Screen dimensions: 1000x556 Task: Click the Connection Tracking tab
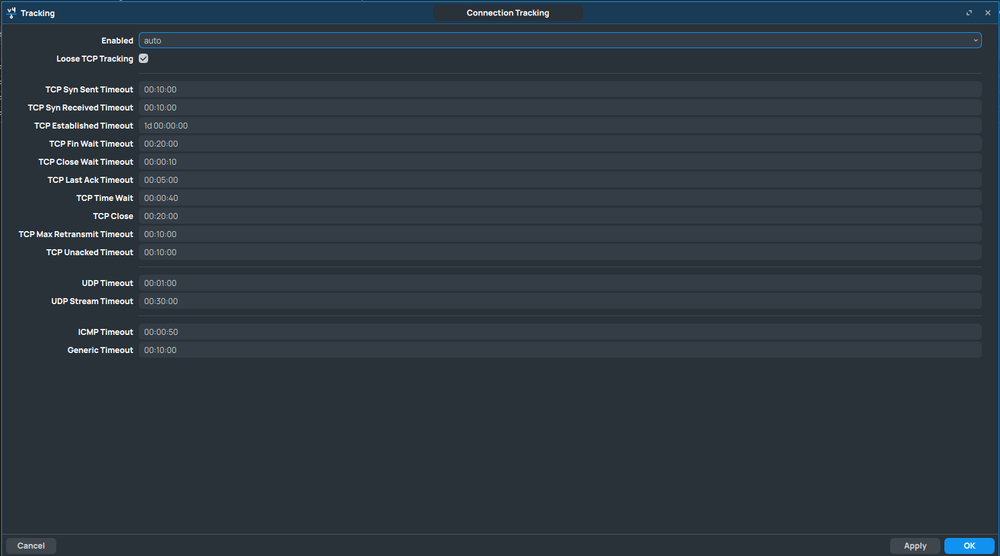coord(508,13)
